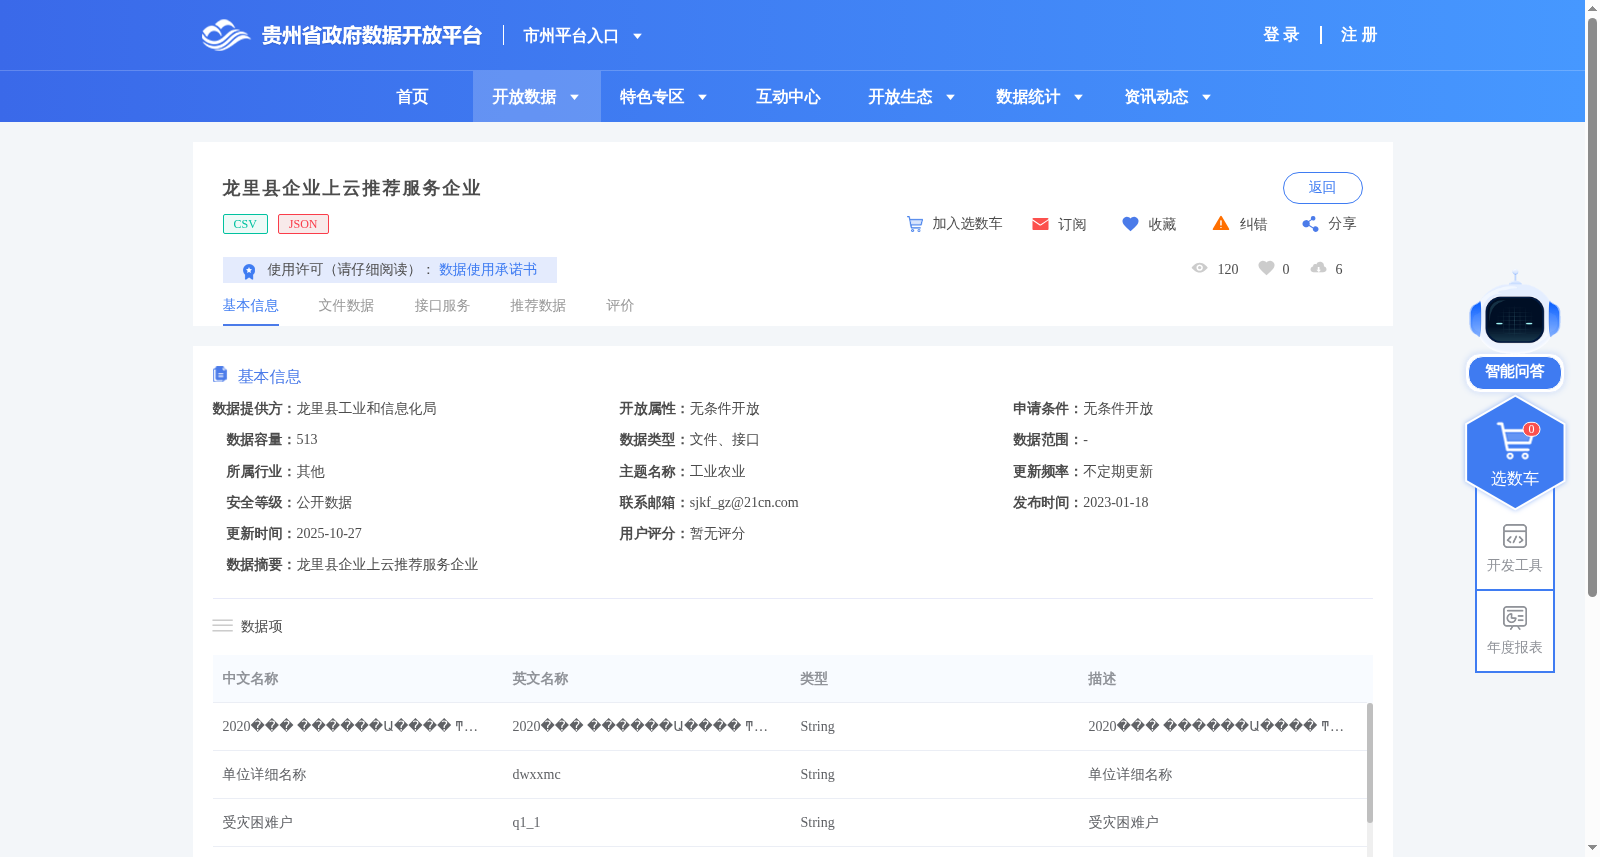The width and height of the screenshot is (1600, 857).
Task: Click the 2023-01-18 publish date
Action: click(x=1115, y=503)
